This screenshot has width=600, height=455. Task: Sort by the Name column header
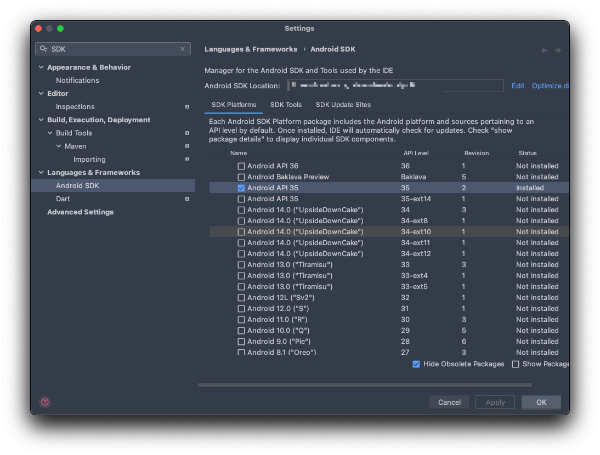[238, 153]
